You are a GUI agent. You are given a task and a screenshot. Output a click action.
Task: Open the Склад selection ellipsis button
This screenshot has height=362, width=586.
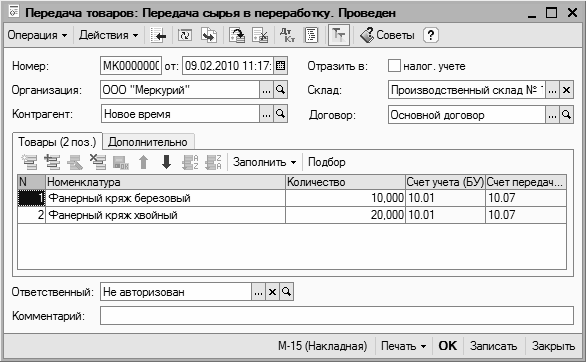(x=552, y=90)
